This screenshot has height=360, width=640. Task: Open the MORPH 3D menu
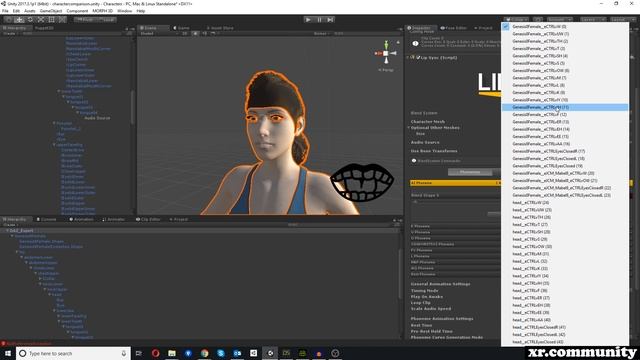(x=102, y=11)
